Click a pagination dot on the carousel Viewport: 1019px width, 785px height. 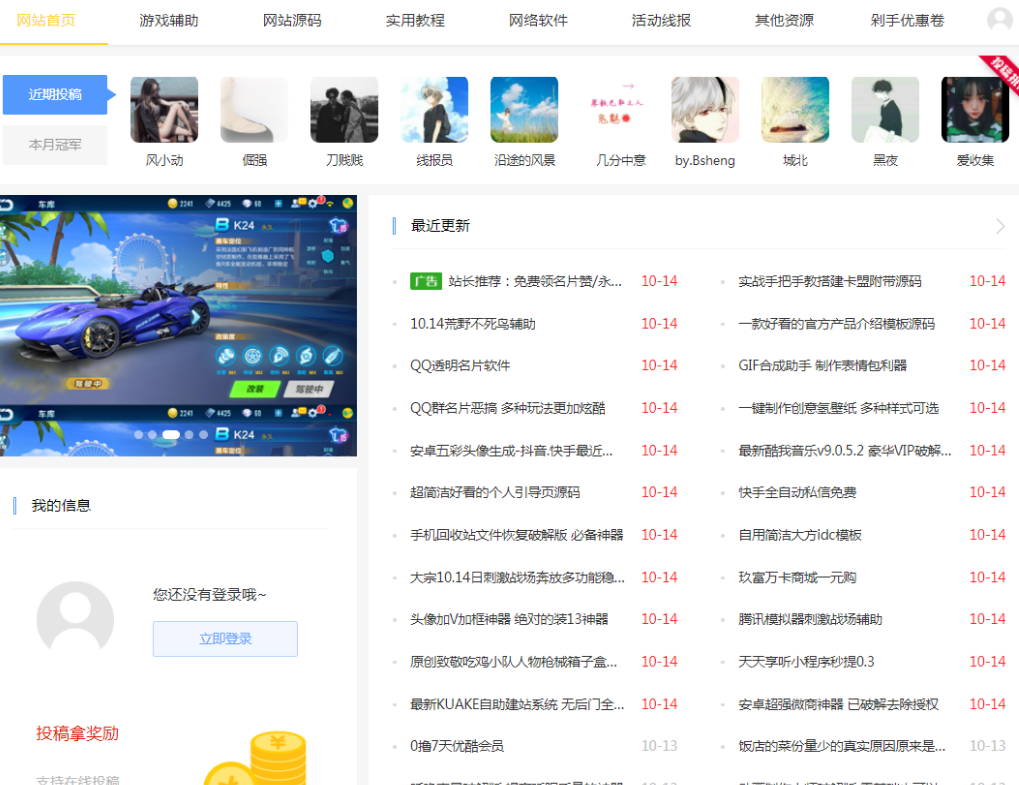click(x=170, y=435)
